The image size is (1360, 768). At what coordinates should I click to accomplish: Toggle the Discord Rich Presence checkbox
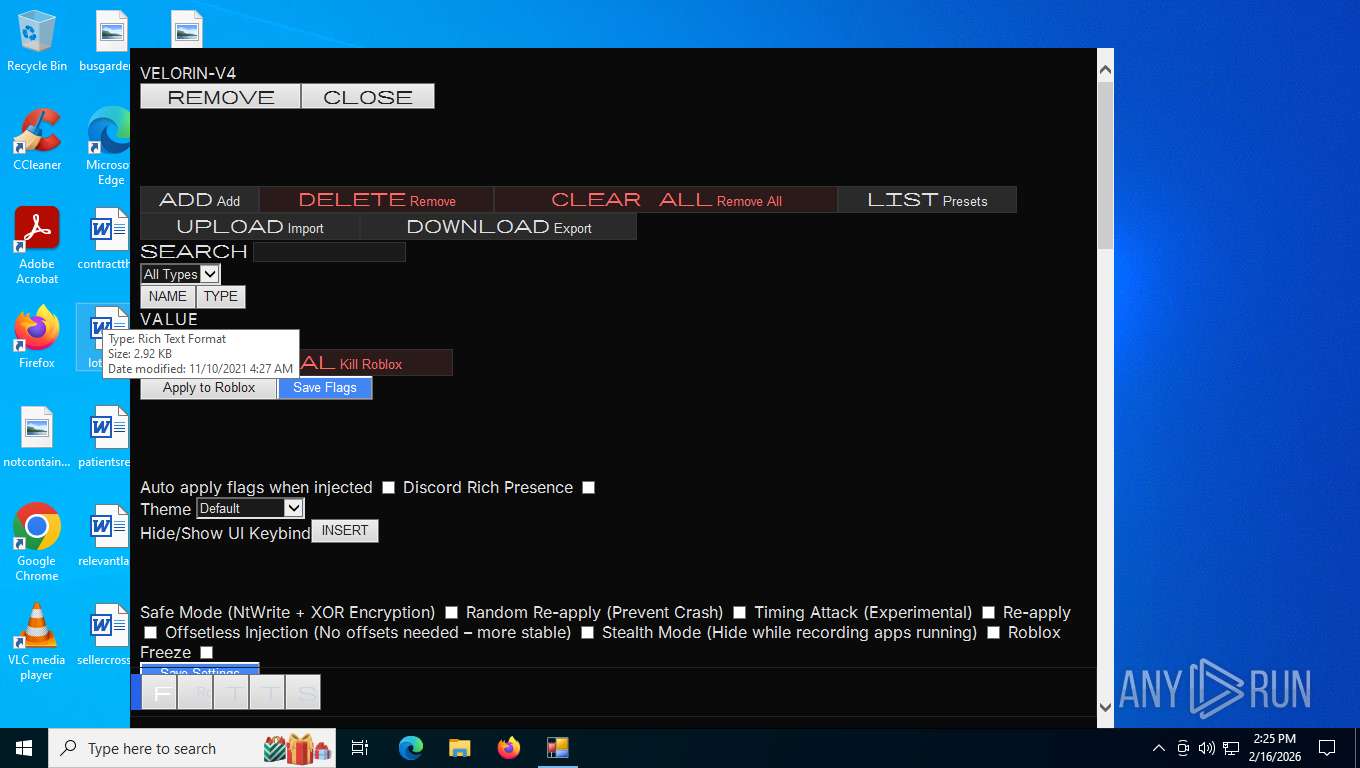[x=588, y=487]
